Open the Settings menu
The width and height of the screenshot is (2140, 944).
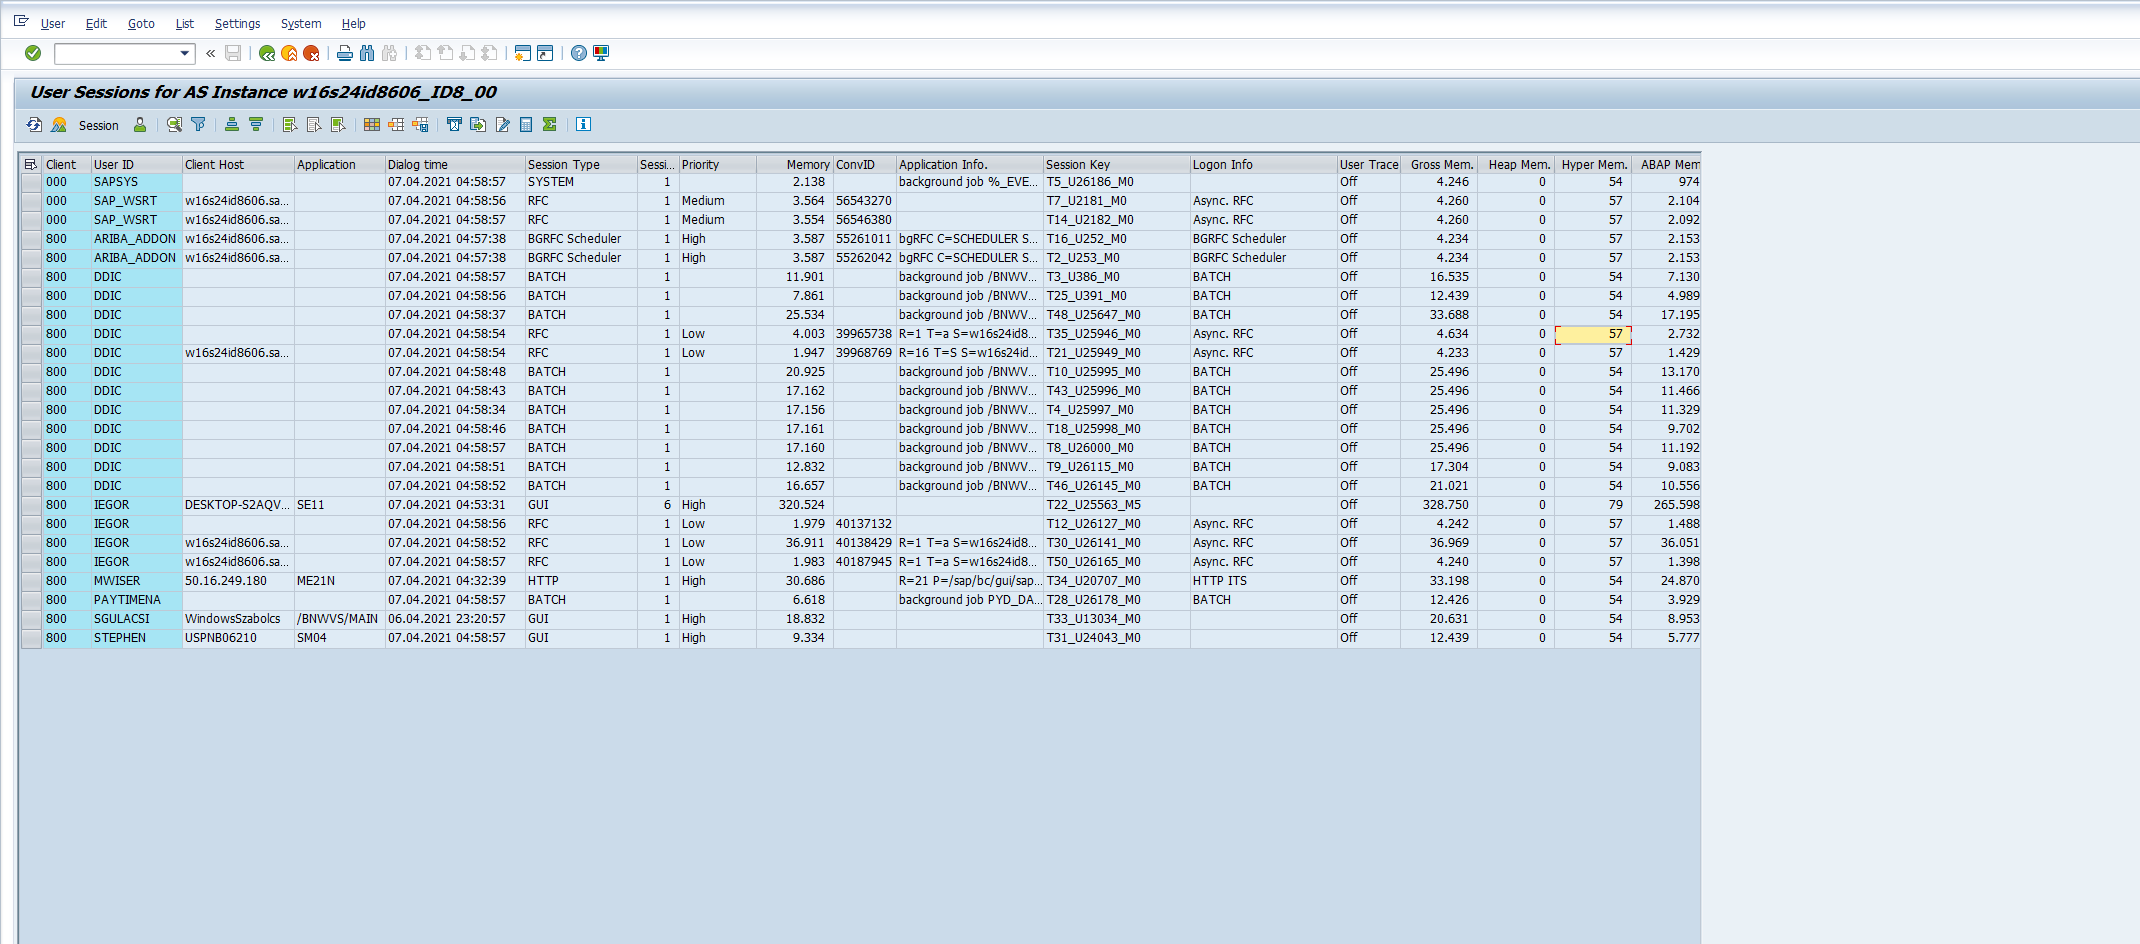coord(237,23)
